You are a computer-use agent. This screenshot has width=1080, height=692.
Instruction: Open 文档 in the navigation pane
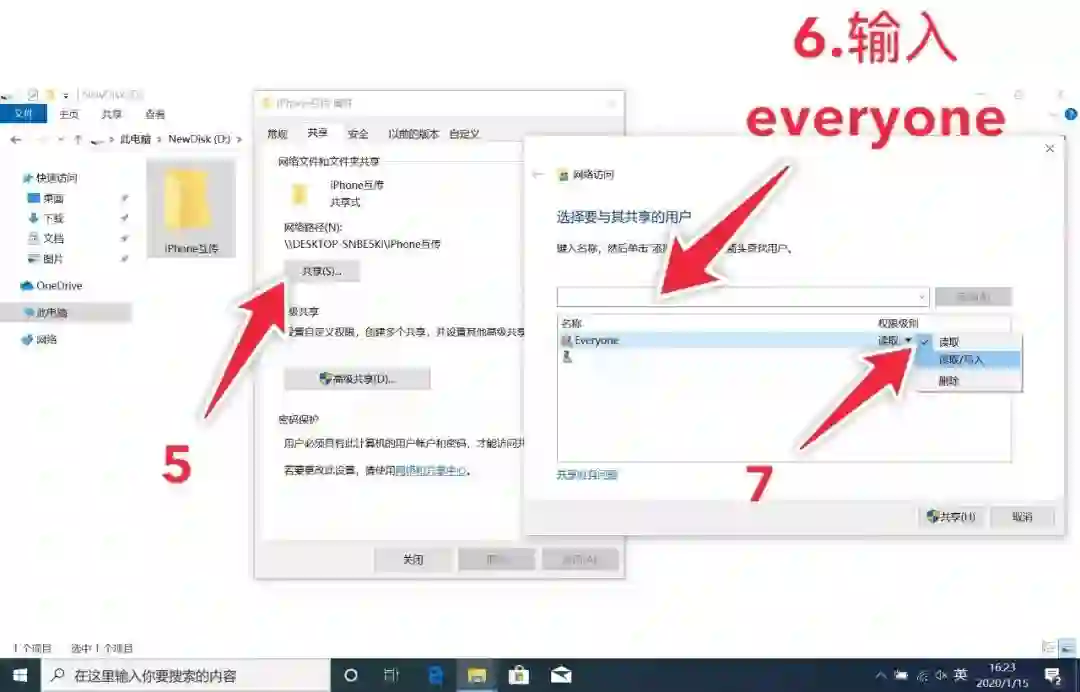coord(52,238)
